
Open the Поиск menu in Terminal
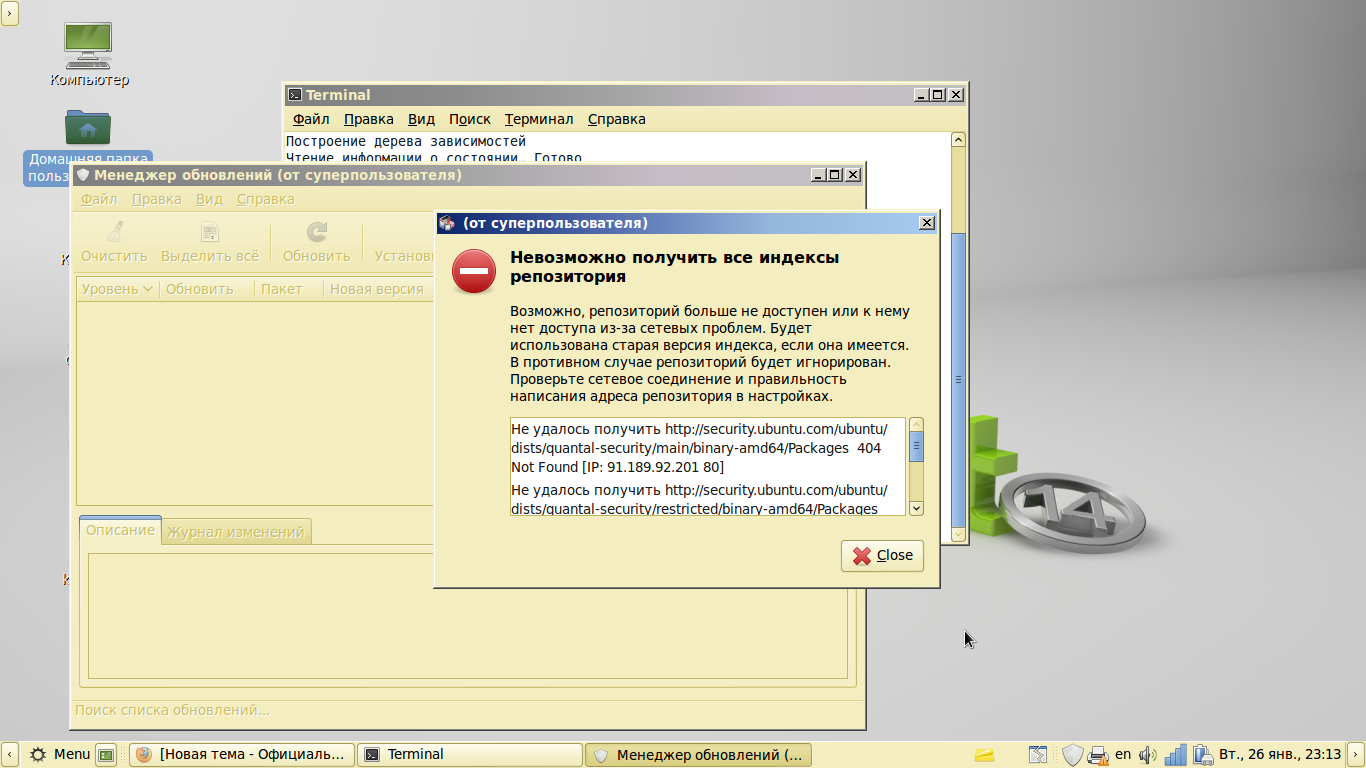[469, 119]
